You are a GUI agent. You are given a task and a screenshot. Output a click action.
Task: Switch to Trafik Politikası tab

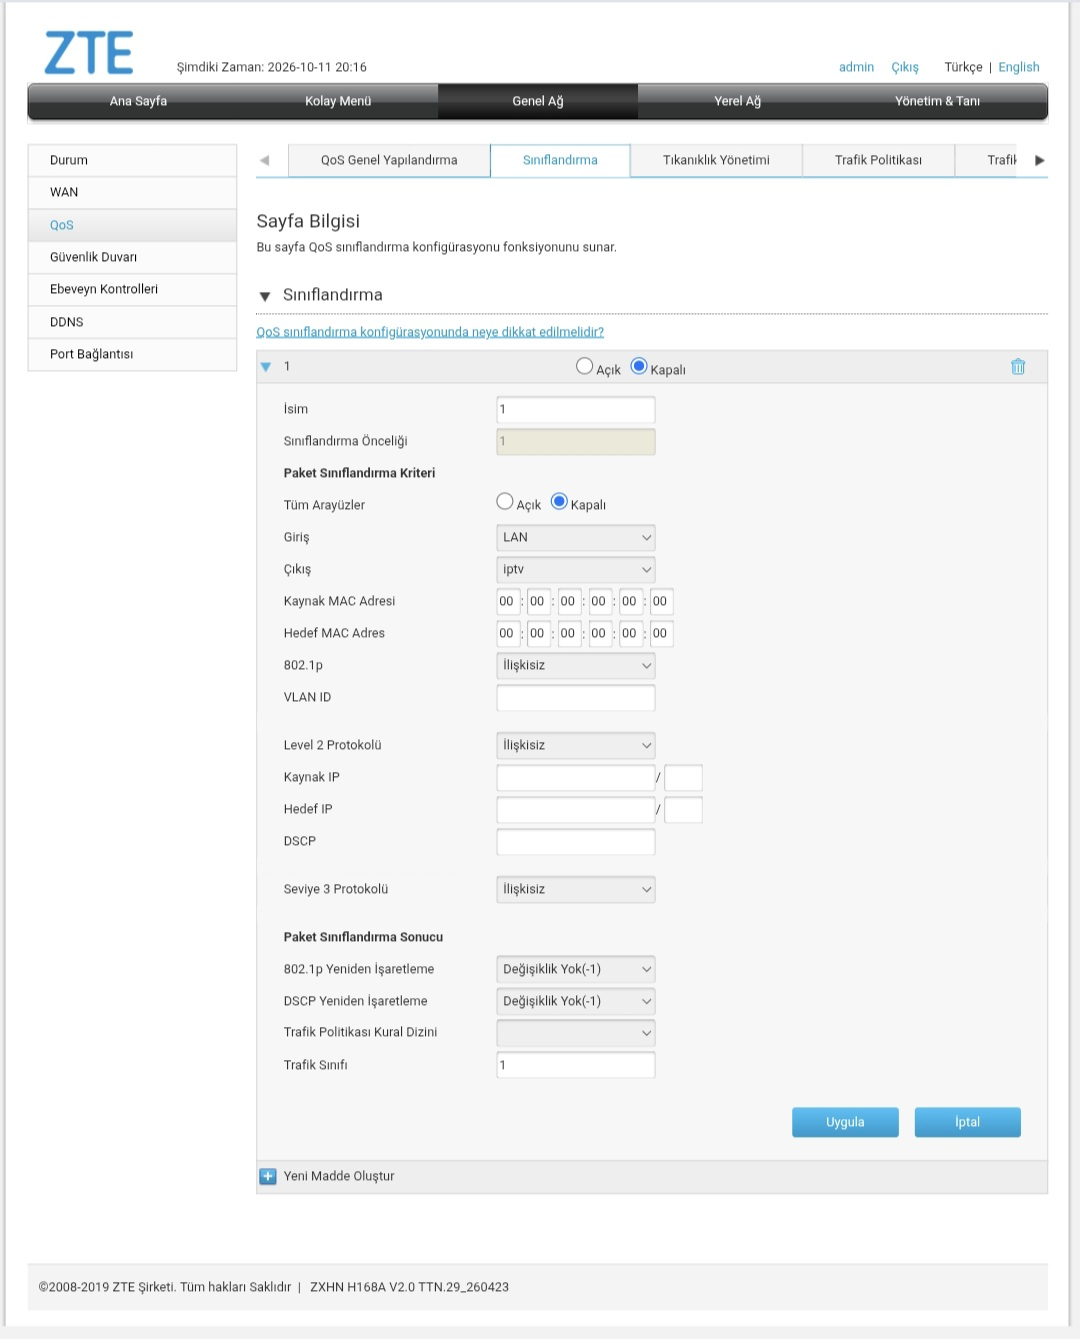tap(878, 160)
